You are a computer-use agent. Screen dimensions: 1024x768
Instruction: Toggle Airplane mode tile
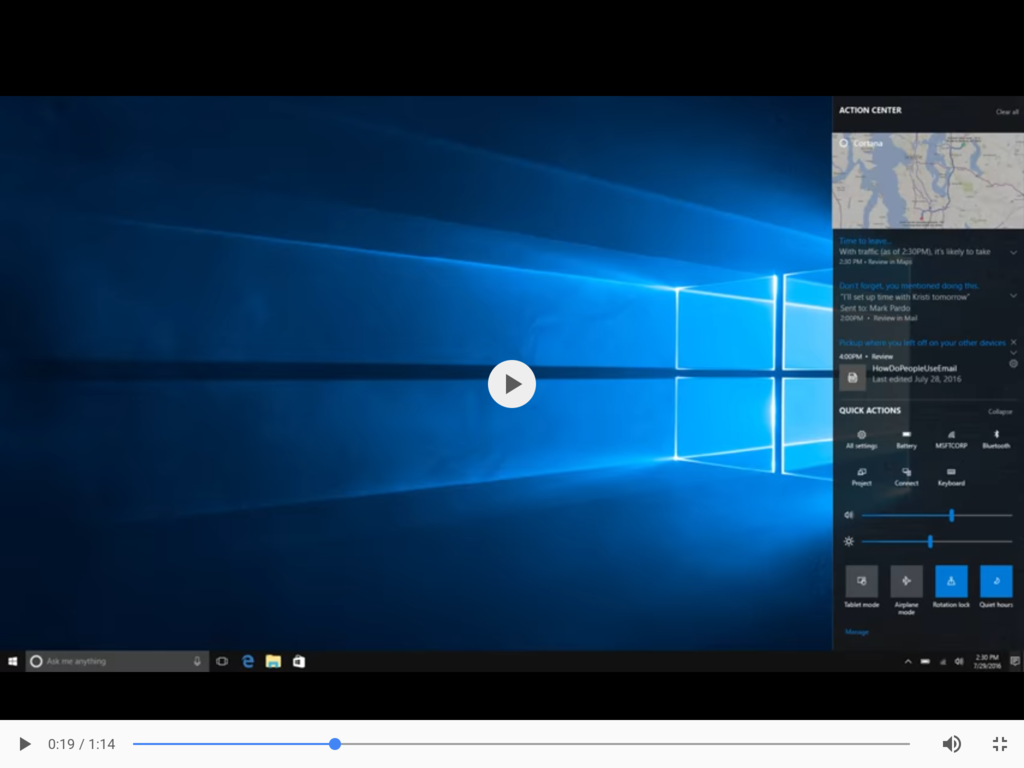[906, 581]
